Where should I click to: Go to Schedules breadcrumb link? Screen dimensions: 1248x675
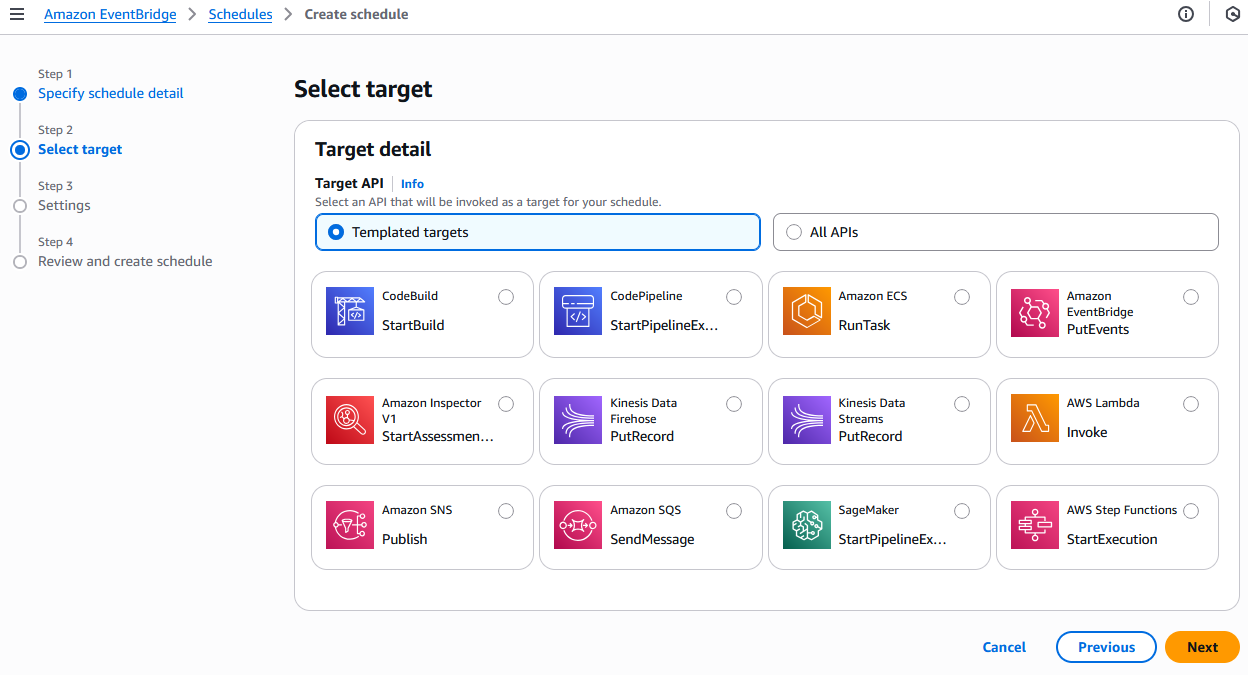coord(240,14)
